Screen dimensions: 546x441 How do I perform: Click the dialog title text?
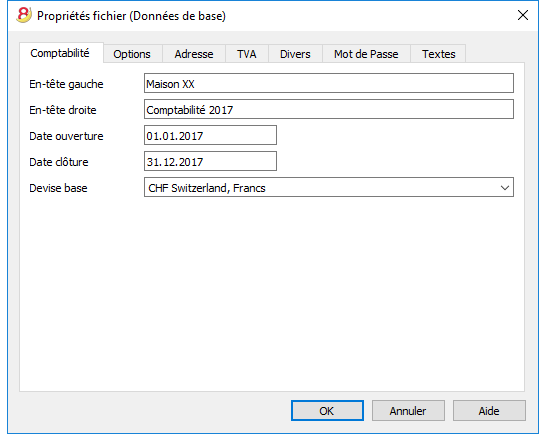[132, 16]
